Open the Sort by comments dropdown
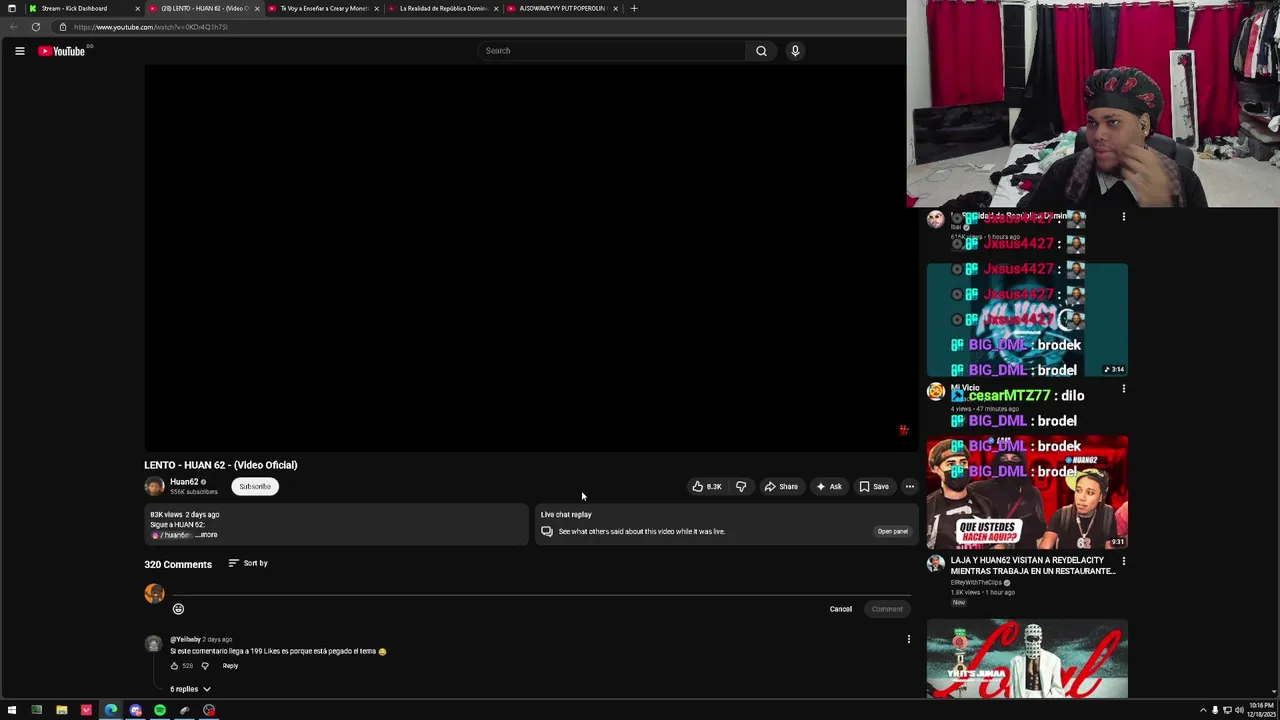 pyautogui.click(x=248, y=563)
